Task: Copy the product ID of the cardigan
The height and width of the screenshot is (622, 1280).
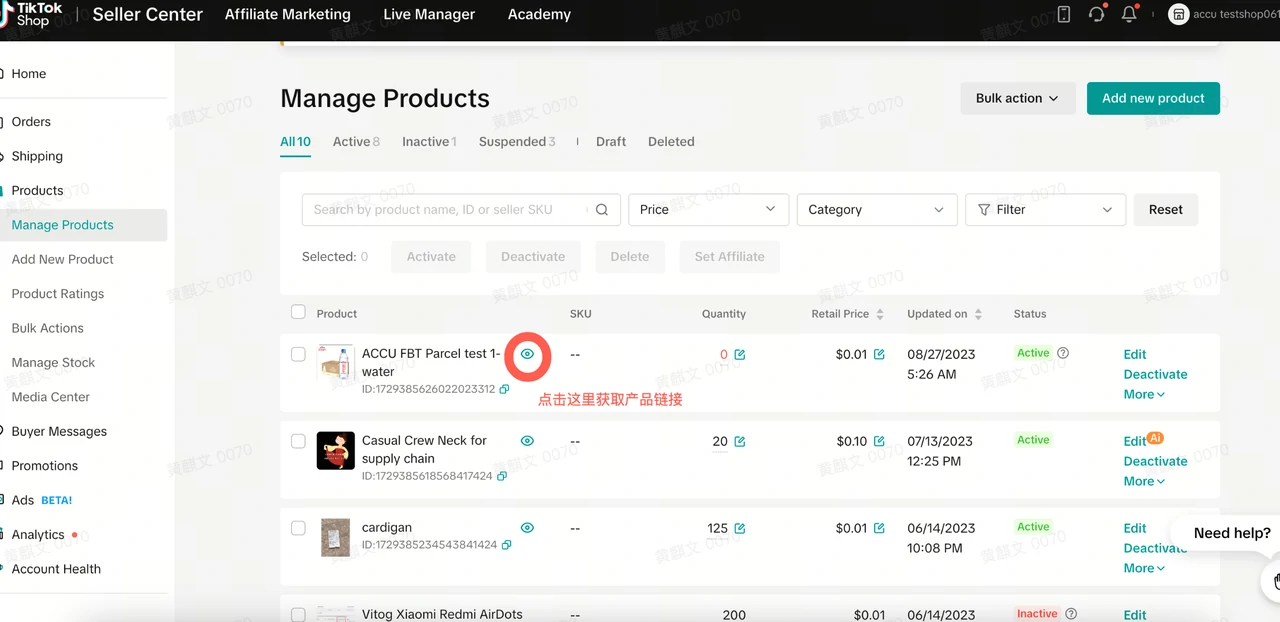Action: pos(506,545)
